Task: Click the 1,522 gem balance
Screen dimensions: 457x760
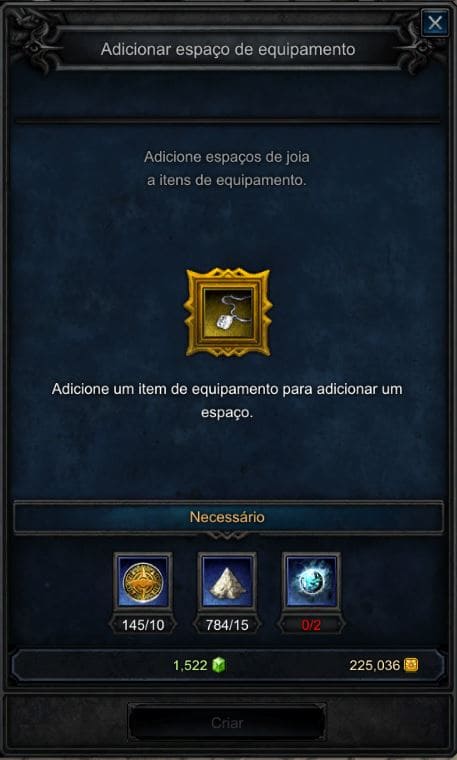Action: 190,665
